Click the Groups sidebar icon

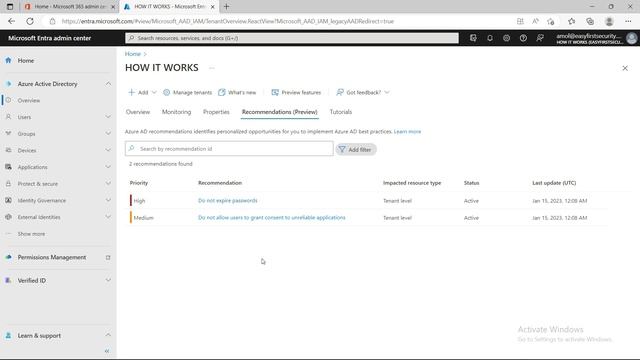pos(8,133)
